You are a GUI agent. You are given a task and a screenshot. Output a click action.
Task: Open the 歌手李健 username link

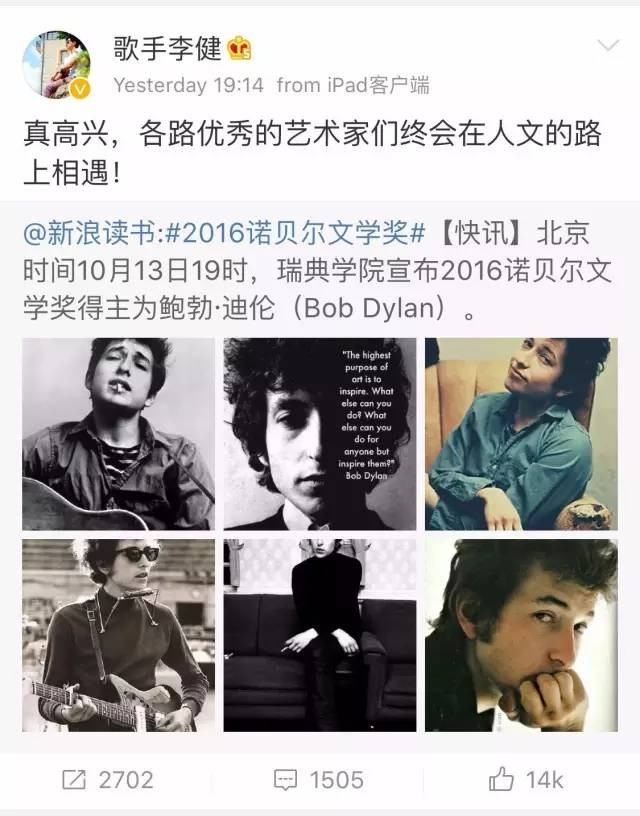click(168, 48)
